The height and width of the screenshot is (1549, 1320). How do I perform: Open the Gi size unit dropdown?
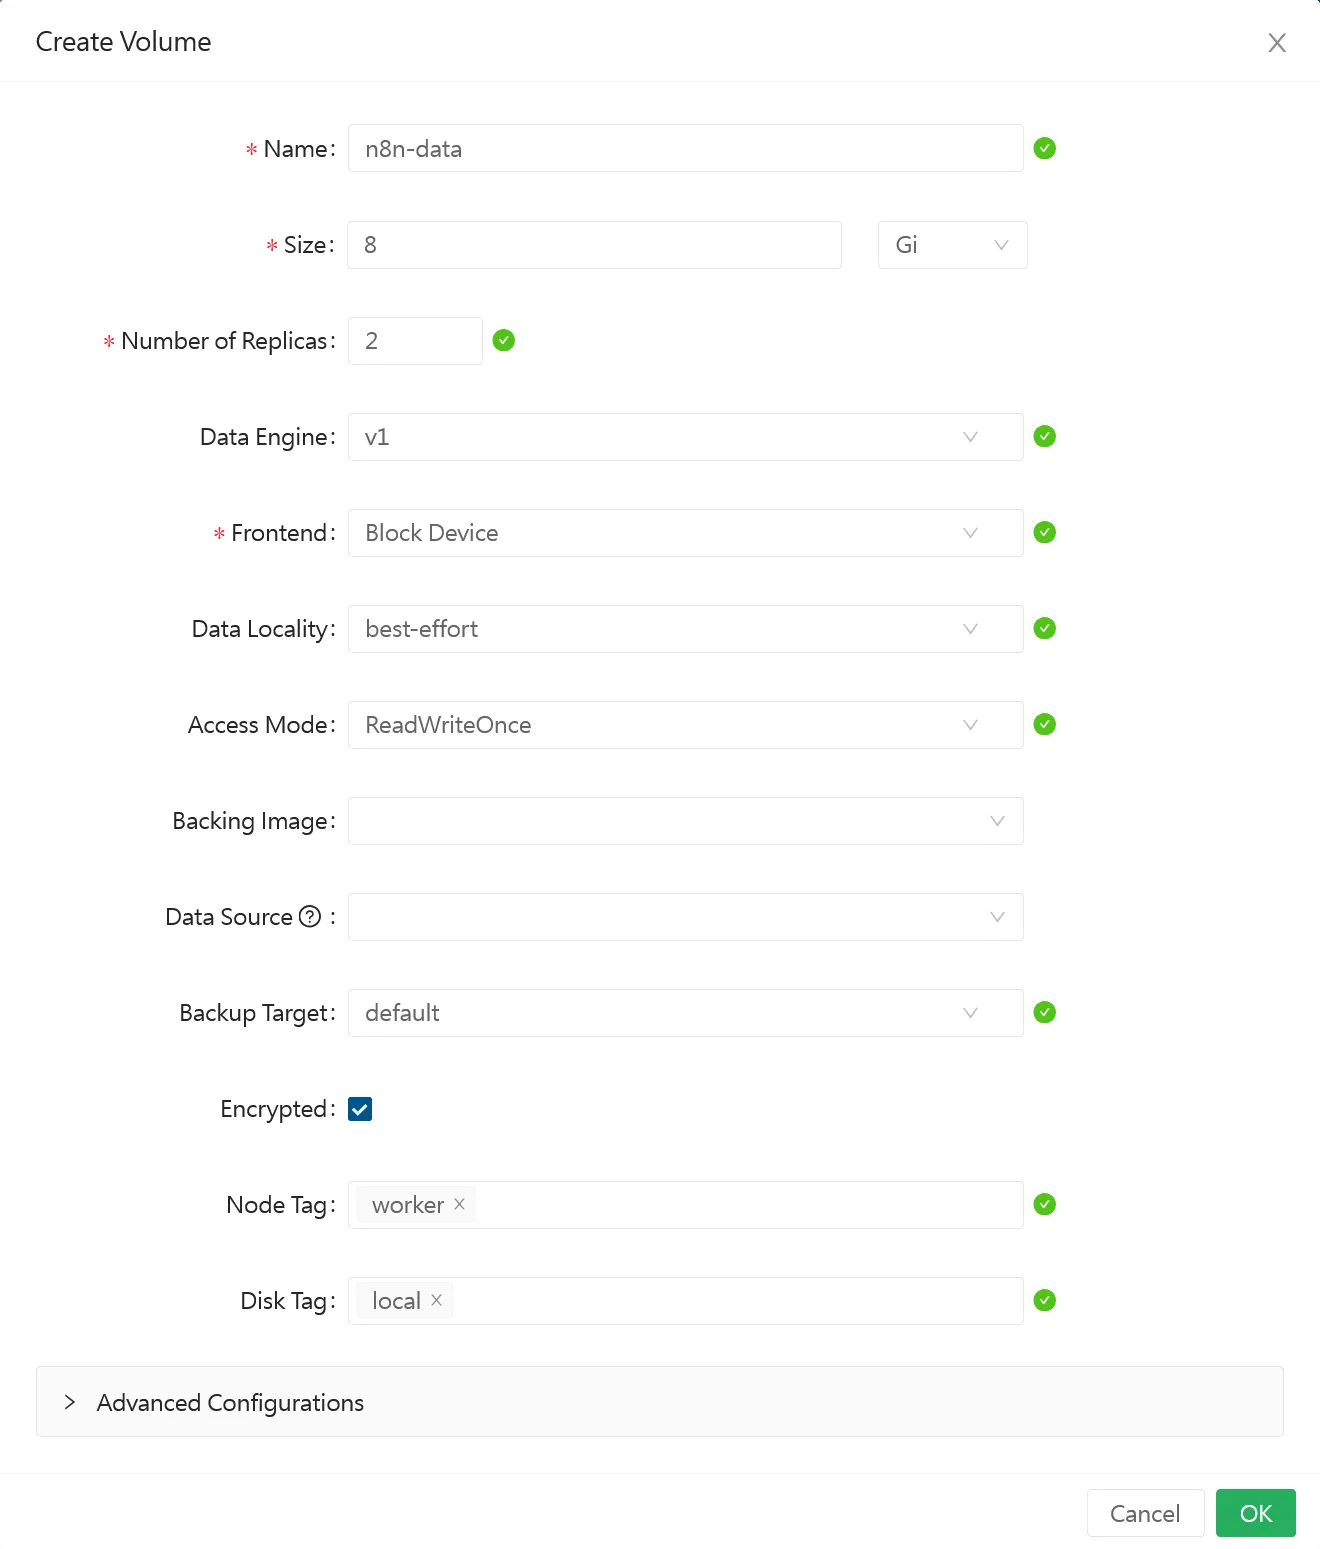coord(952,245)
